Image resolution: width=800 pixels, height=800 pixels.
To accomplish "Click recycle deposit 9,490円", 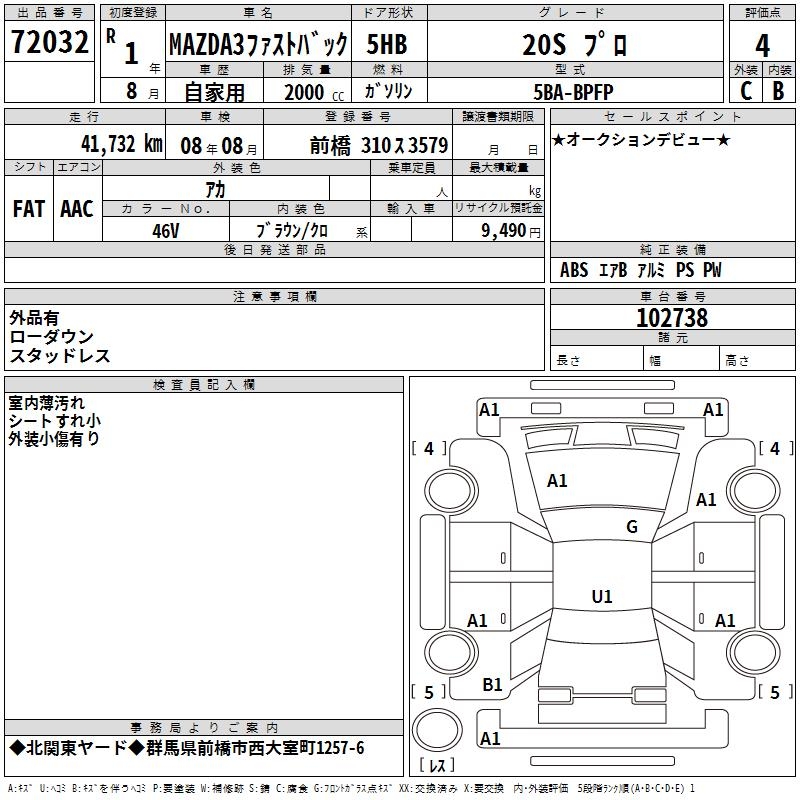I will click(511, 231).
